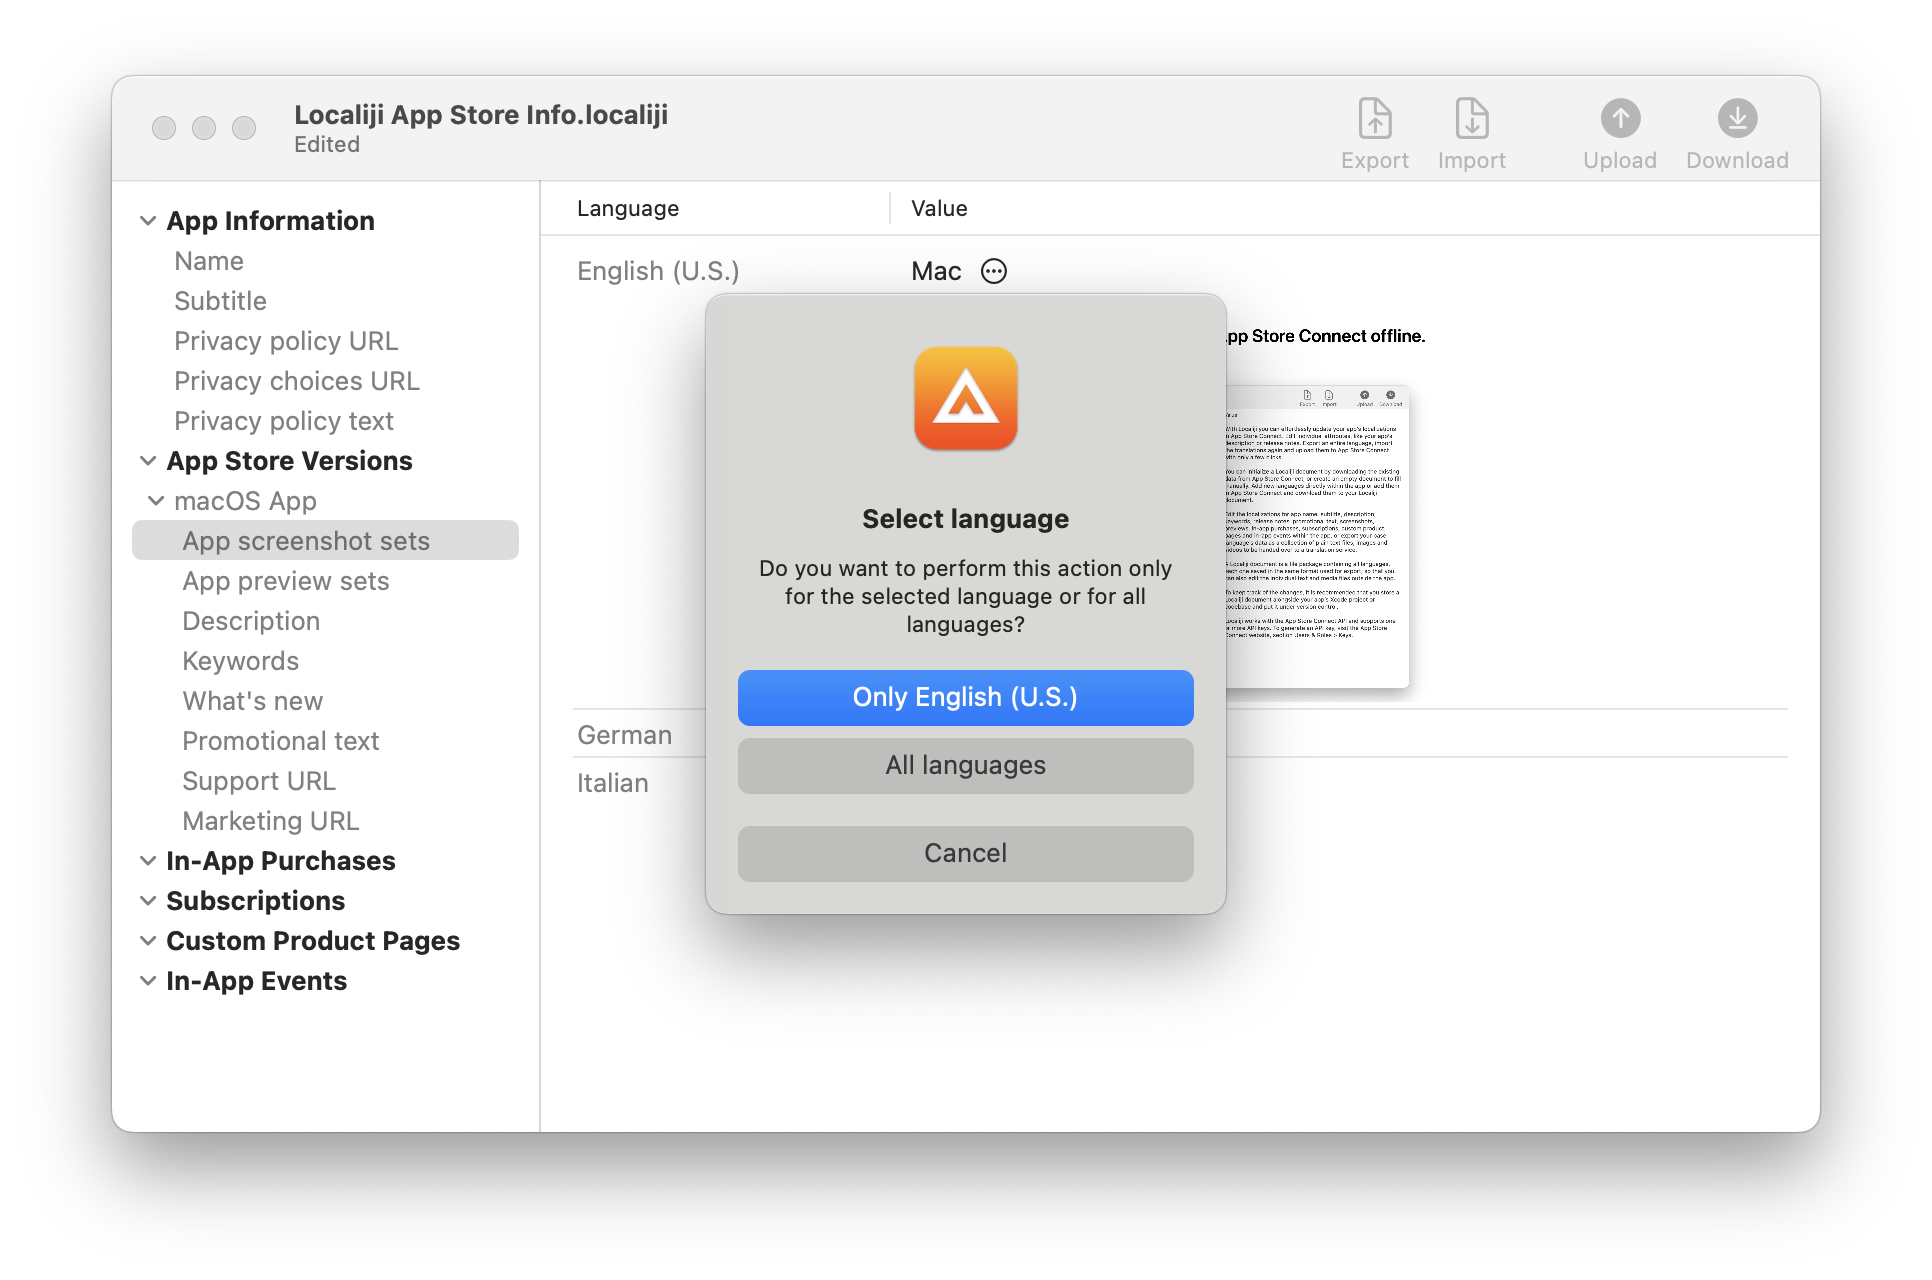Choose Only English (U.S.) button
The height and width of the screenshot is (1280, 1932).
pyautogui.click(x=965, y=697)
